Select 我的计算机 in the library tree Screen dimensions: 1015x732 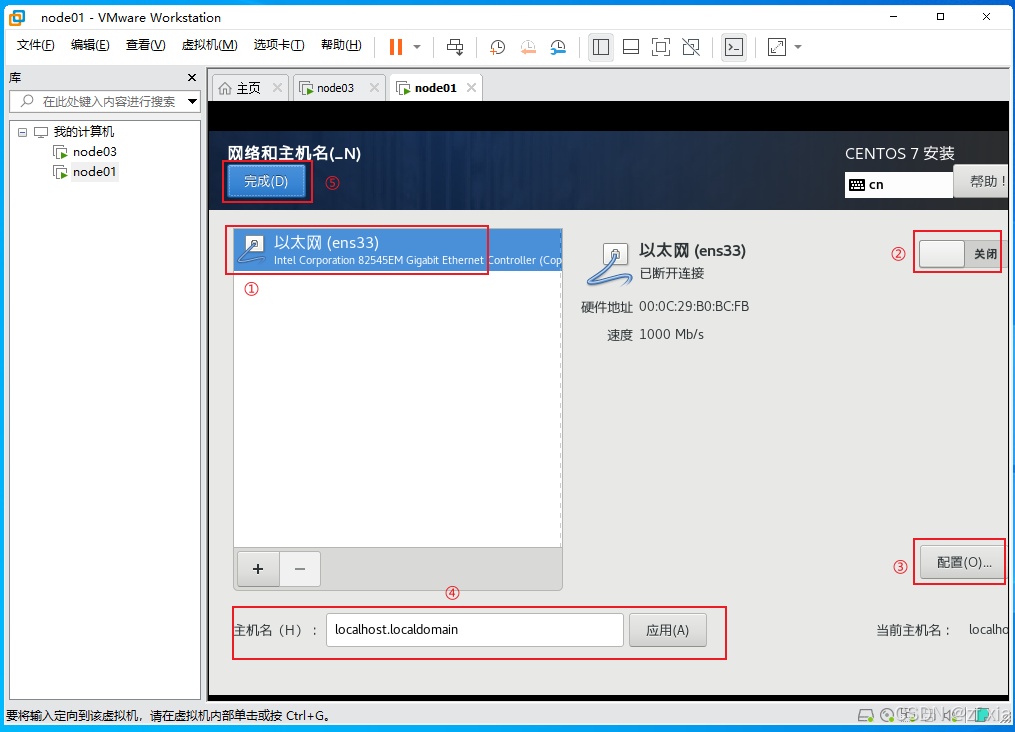pos(84,132)
